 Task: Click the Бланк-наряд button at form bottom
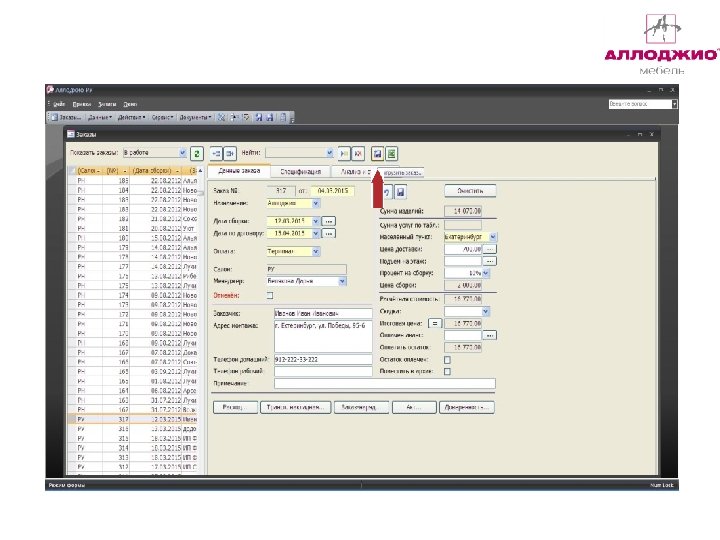[x=362, y=407]
